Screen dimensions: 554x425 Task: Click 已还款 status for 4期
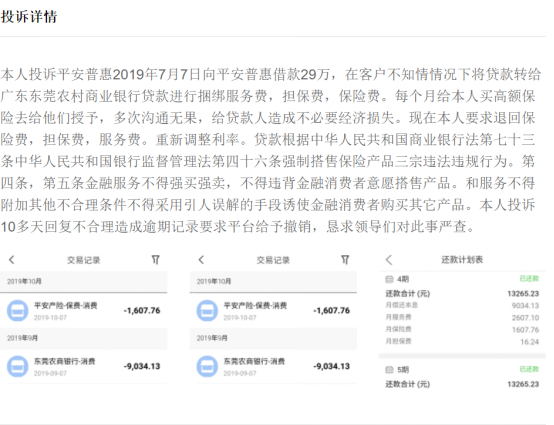[x=529, y=279]
